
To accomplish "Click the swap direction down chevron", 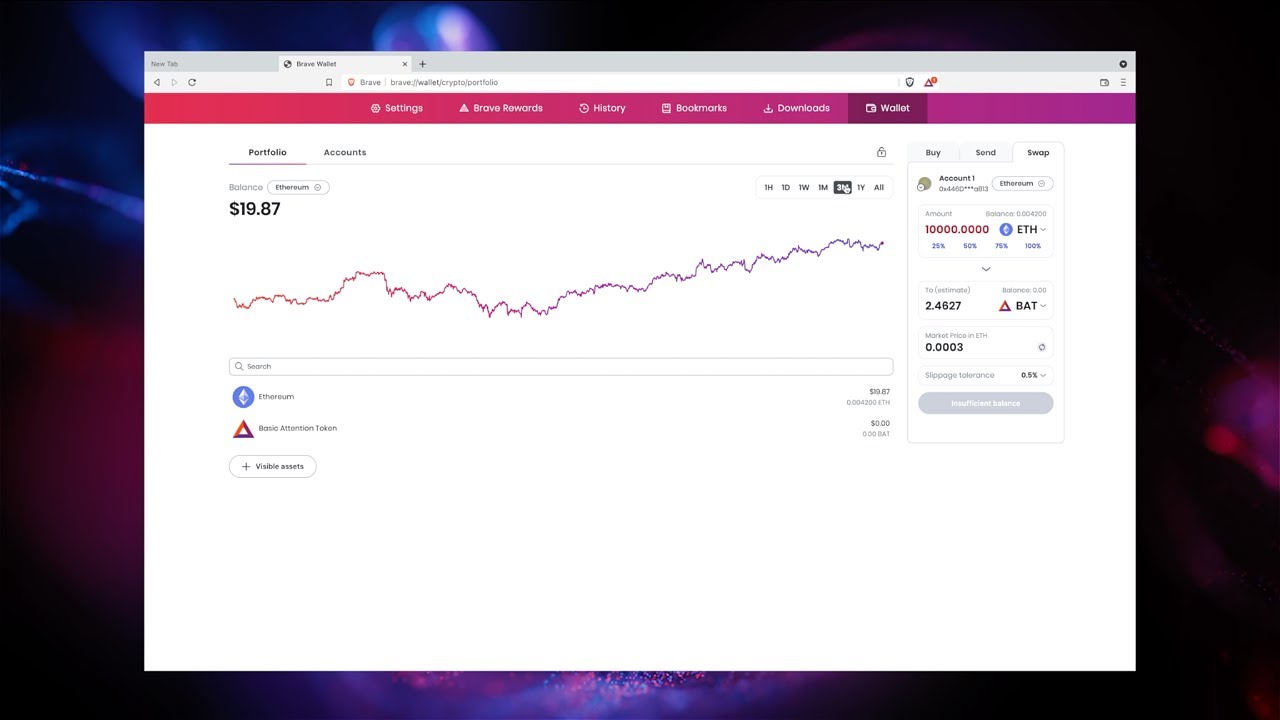I will [x=986, y=269].
